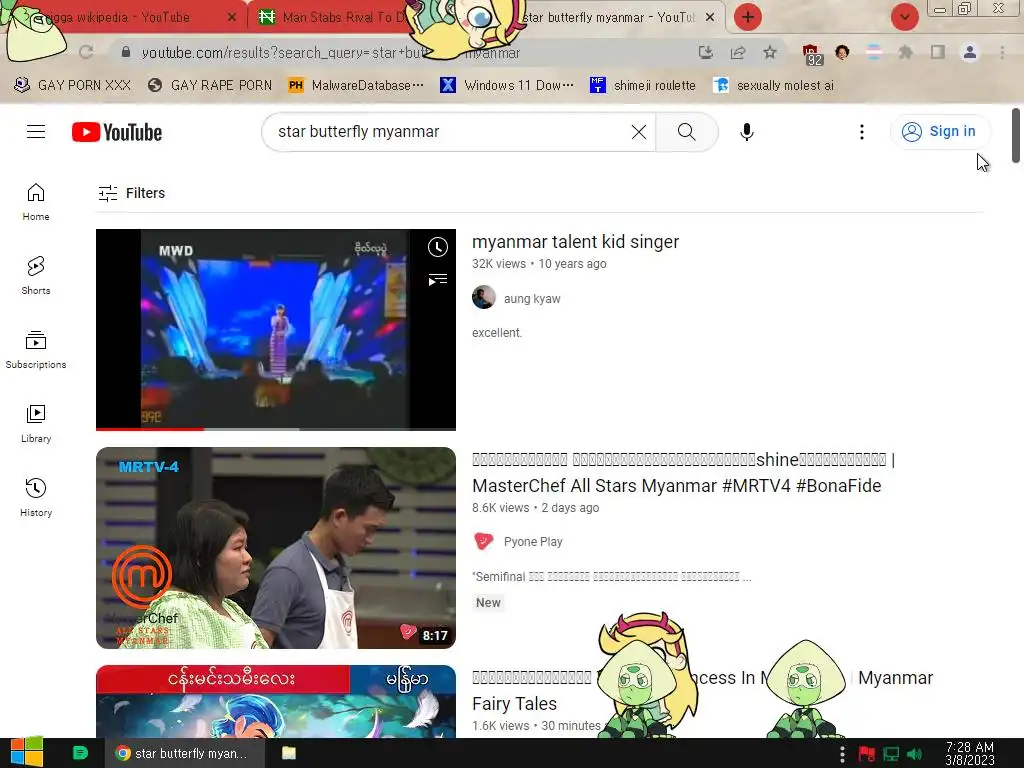Open the aung kyaw channel name
The image size is (1024, 768).
[532, 298]
